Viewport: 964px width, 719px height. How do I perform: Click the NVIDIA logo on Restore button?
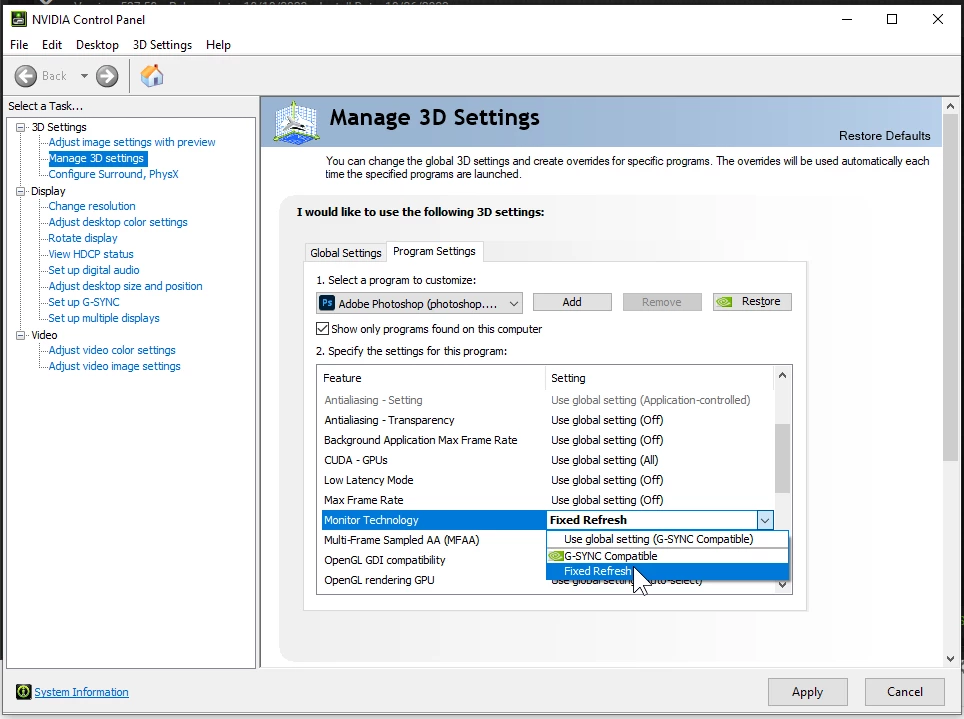(724, 301)
